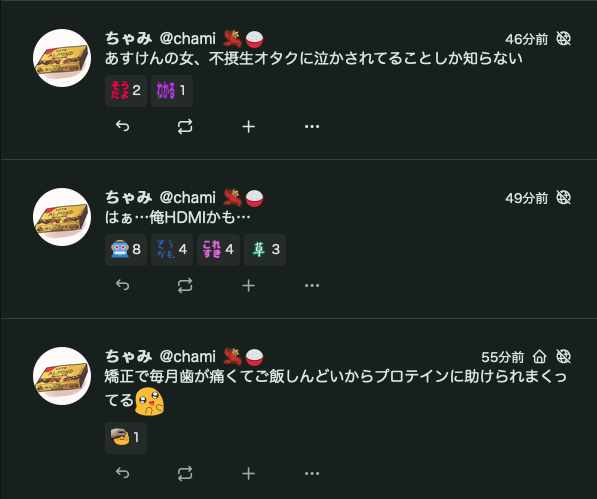Renote the HDMI post
The height and width of the screenshot is (499, 597).
(185, 285)
